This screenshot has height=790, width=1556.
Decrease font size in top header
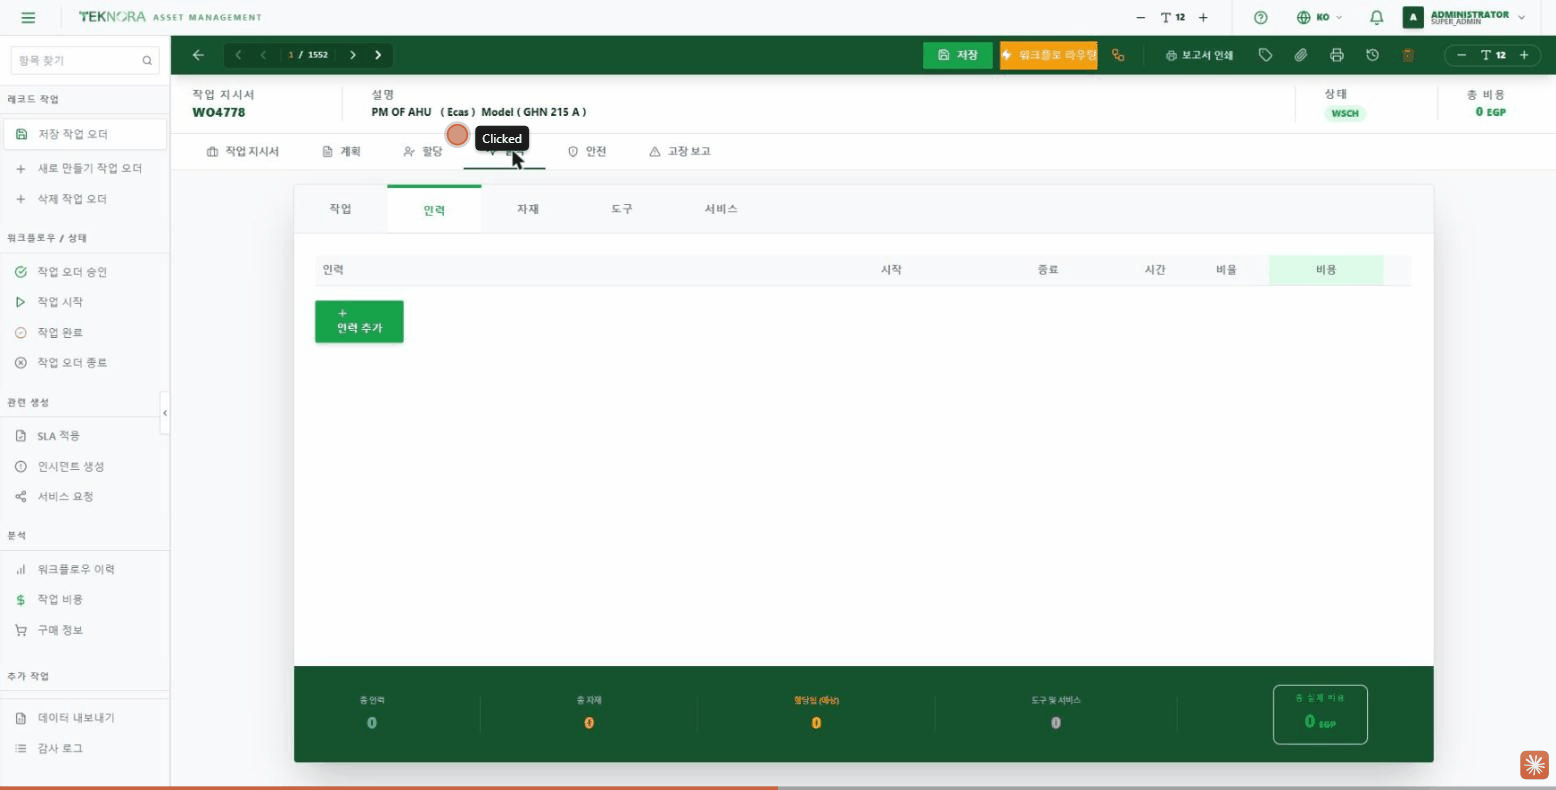coord(1141,17)
